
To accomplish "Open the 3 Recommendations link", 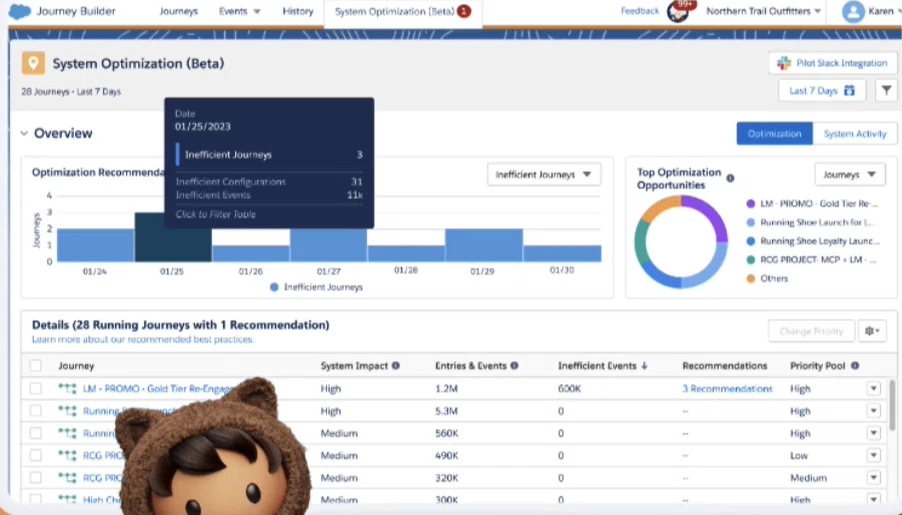I will click(727, 388).
